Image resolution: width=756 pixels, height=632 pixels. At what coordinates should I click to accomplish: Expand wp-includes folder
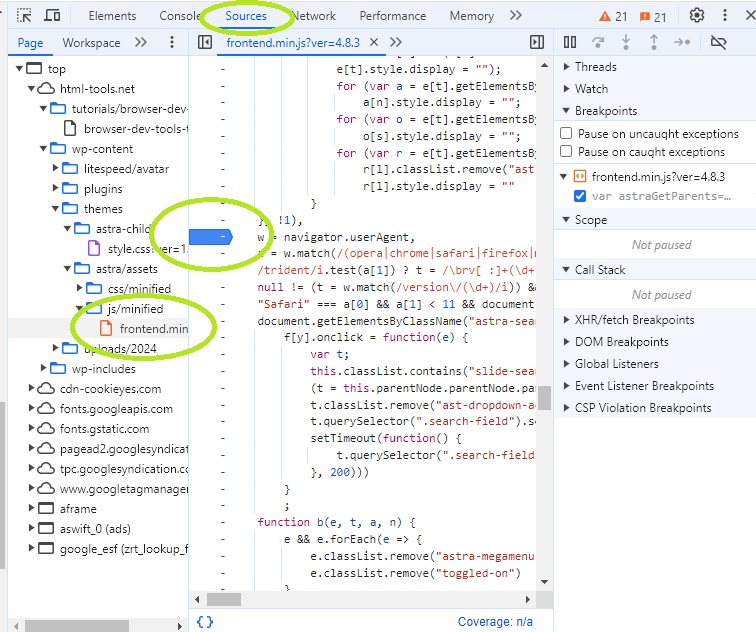[x=43, y=368]
